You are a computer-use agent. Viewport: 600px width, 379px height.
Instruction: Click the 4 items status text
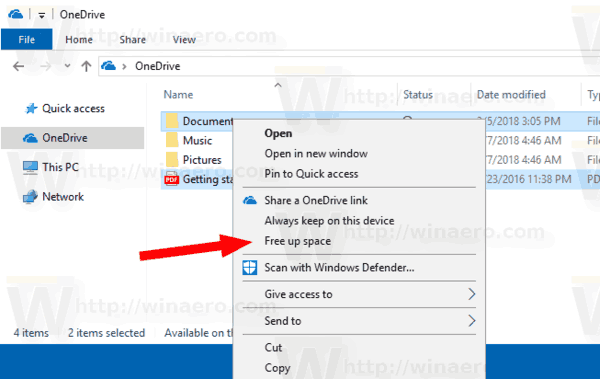click(31, 333)
